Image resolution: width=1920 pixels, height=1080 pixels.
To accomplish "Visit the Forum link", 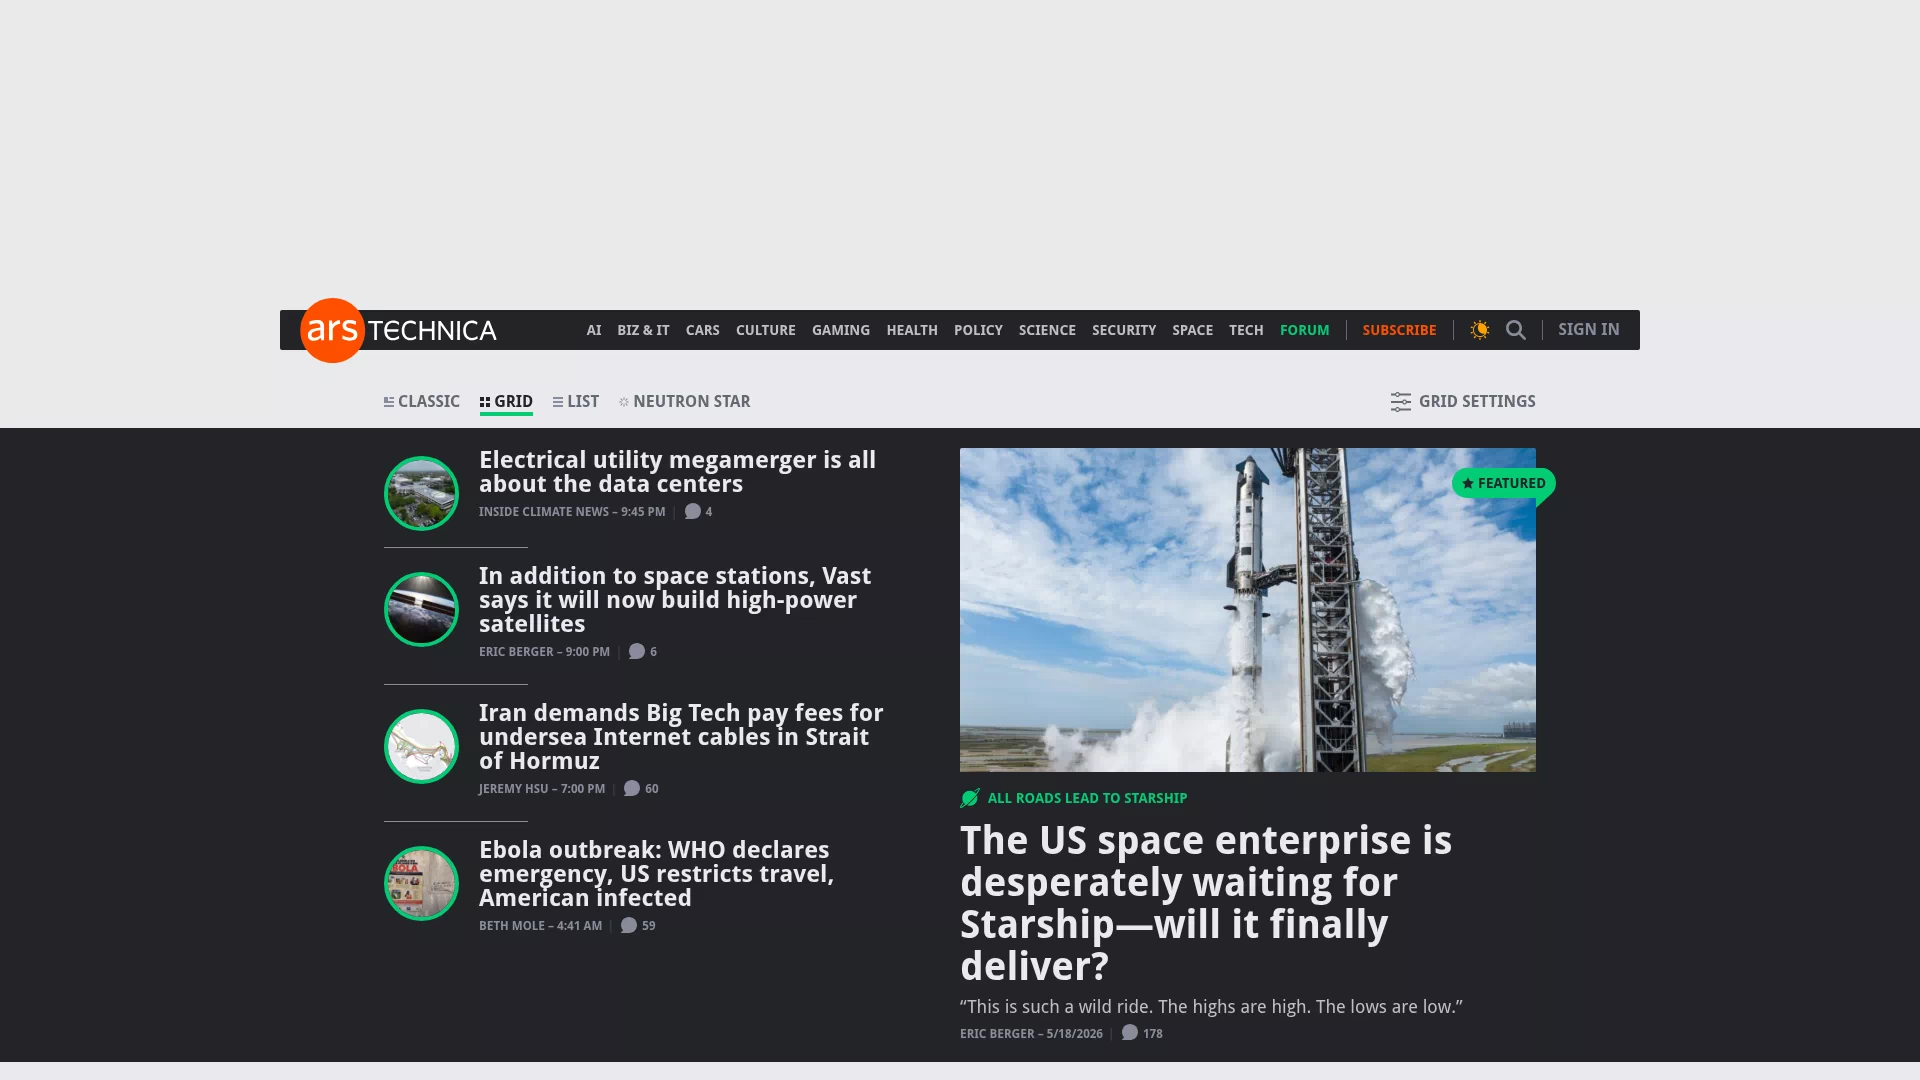I will [1305, 330].
